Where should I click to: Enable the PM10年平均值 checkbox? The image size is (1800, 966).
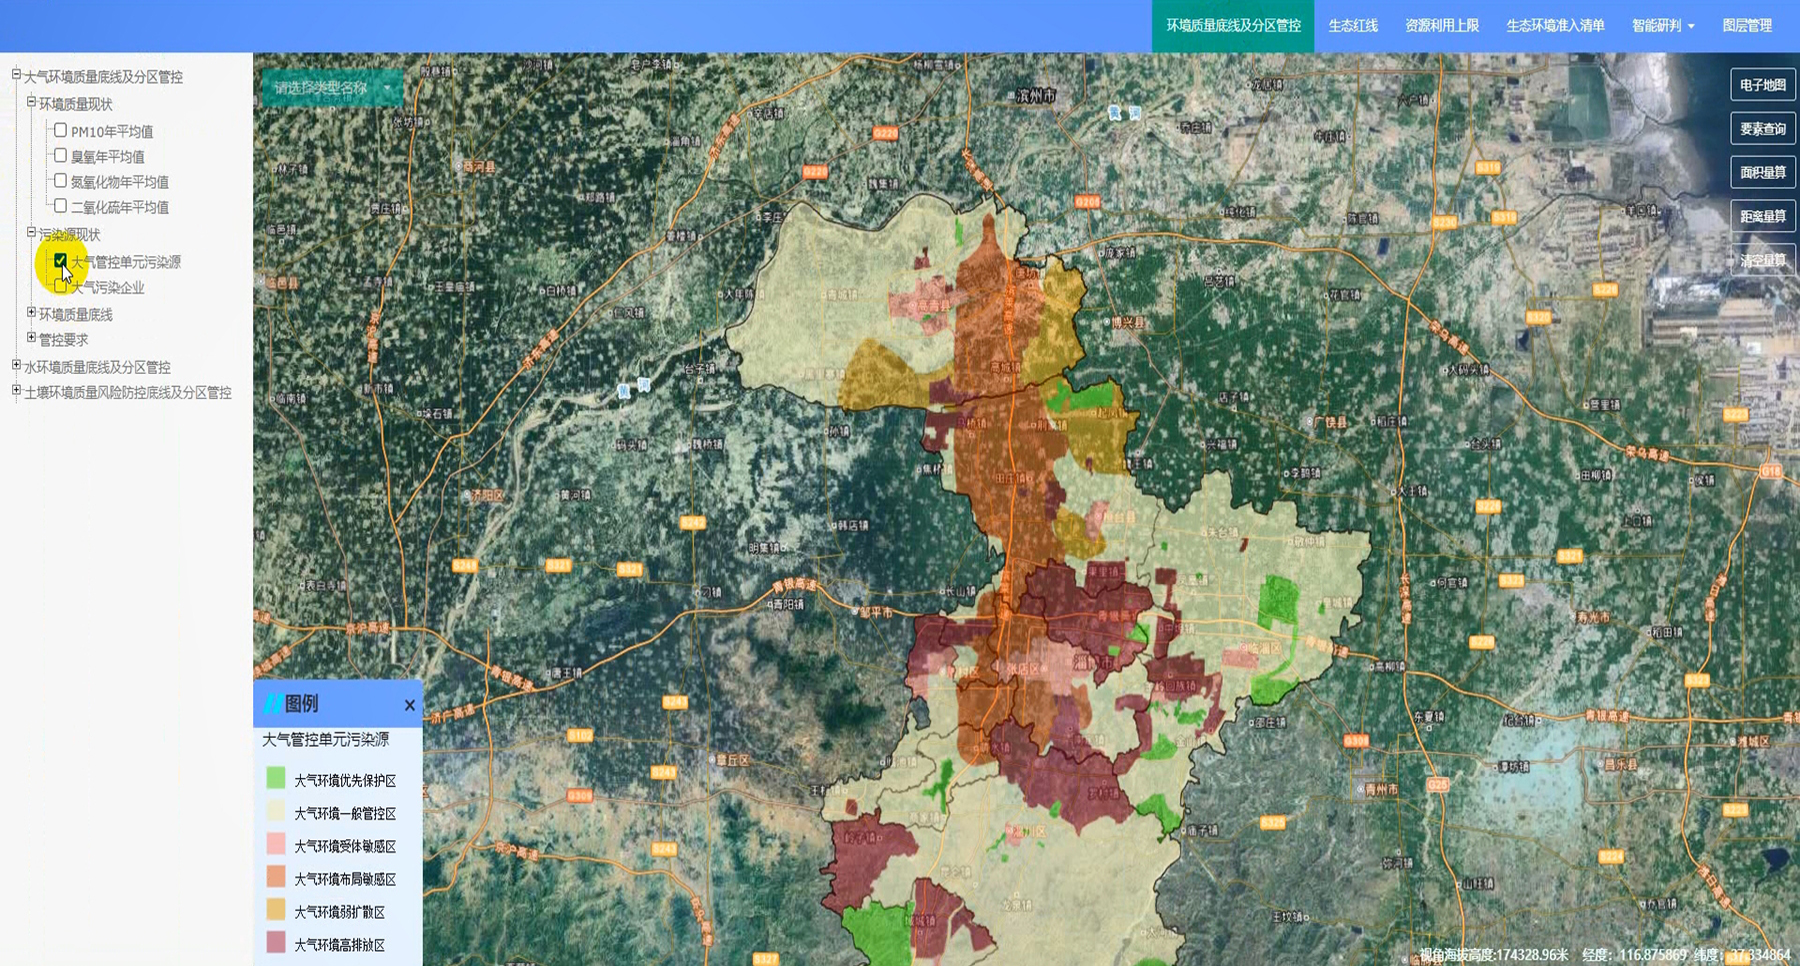[61, 130]
